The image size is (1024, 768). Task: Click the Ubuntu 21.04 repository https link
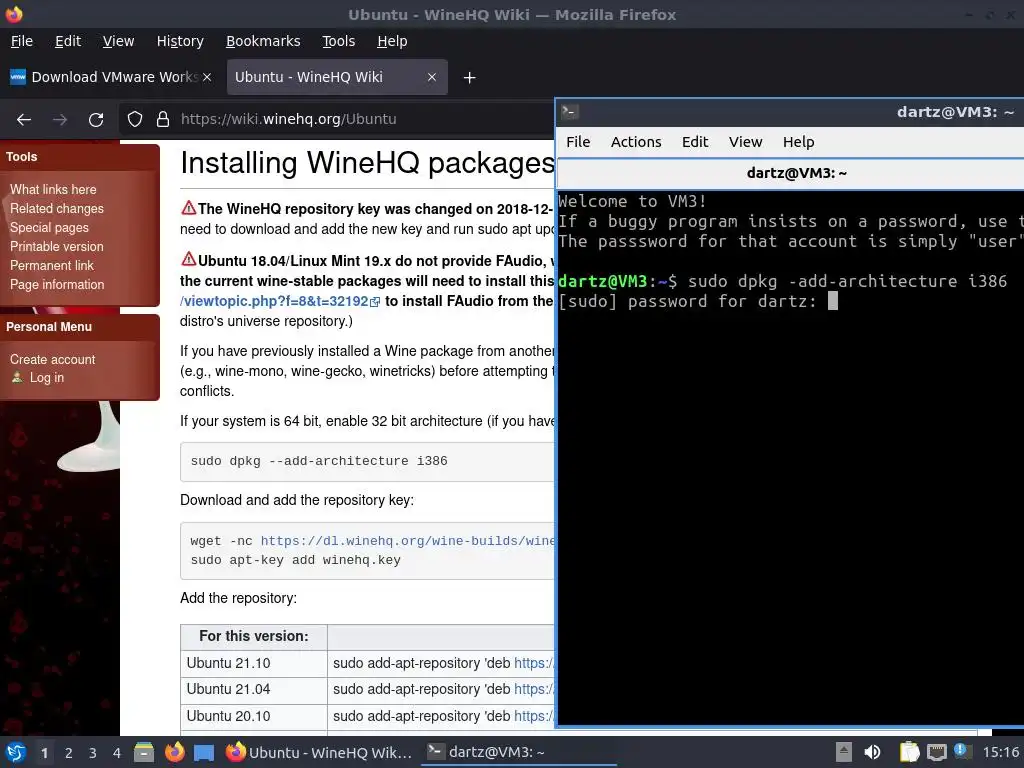(534, 689)
